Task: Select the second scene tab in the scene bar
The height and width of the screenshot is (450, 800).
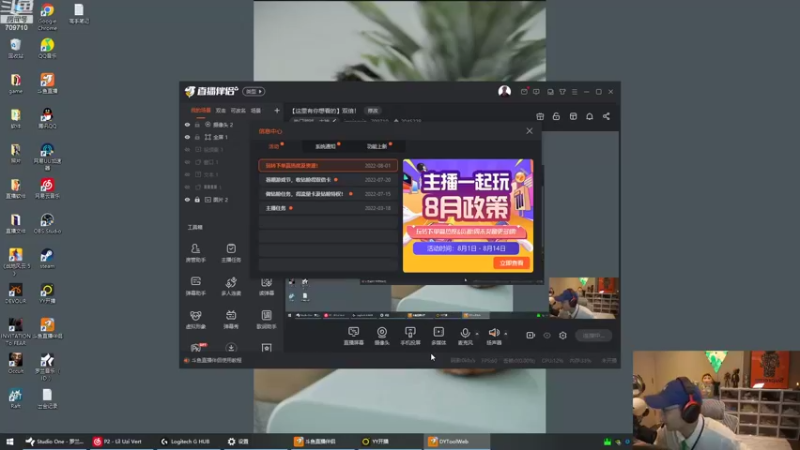Action: pos(220,110)
